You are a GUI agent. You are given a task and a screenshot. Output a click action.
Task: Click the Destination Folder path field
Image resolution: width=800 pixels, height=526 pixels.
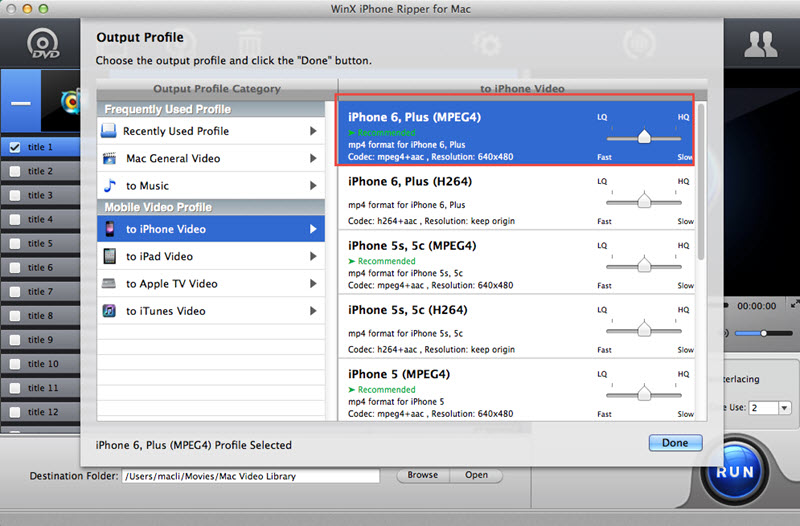click(x=251, y=476)
